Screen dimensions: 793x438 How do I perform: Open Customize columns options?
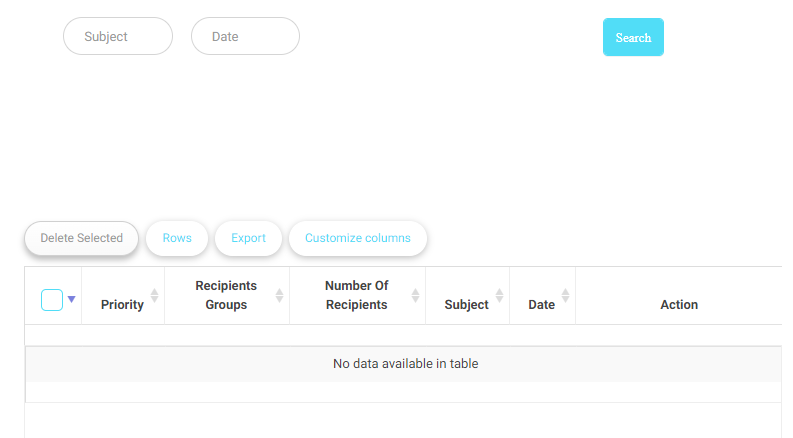[357, 238]
